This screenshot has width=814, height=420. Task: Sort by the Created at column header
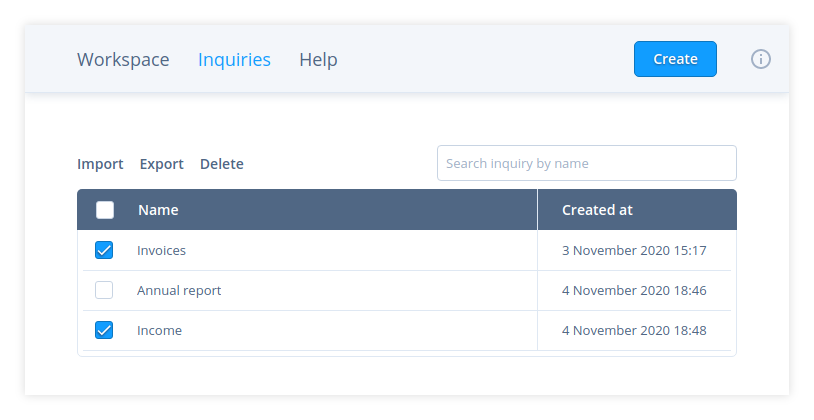point(597,210)
